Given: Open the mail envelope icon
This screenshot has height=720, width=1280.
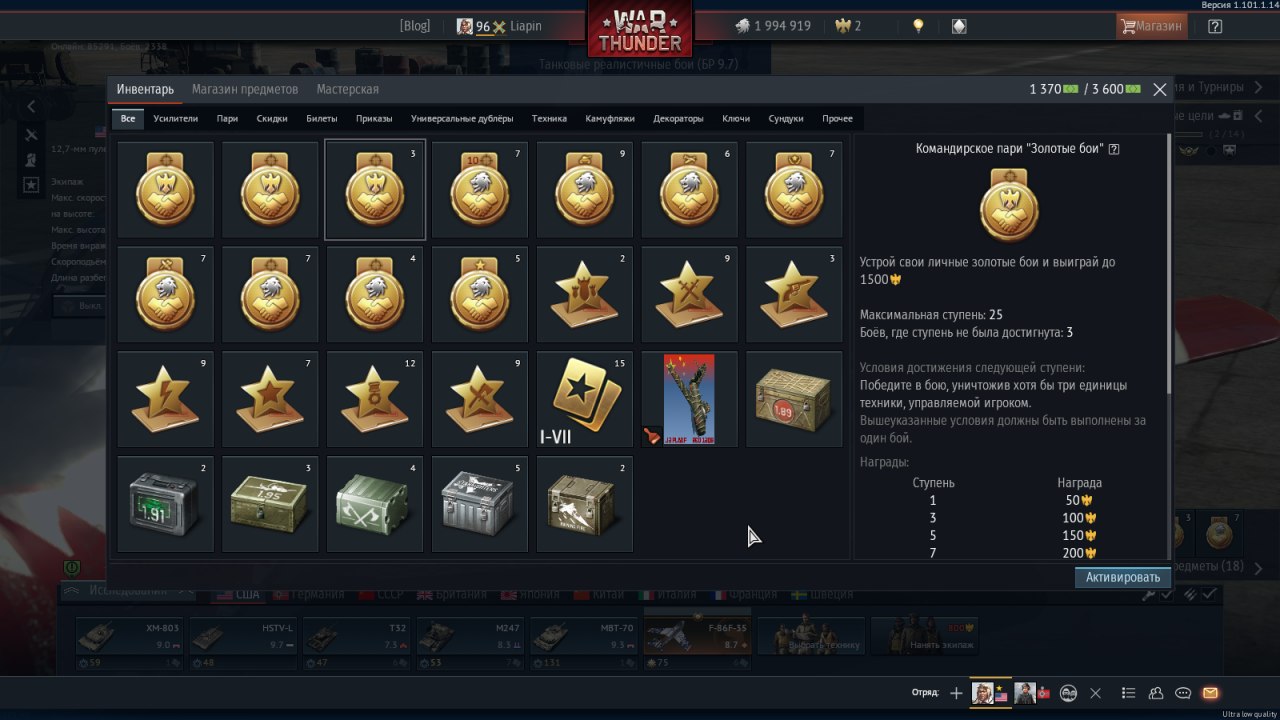Looking at the screenshot, I should 1210,693.
